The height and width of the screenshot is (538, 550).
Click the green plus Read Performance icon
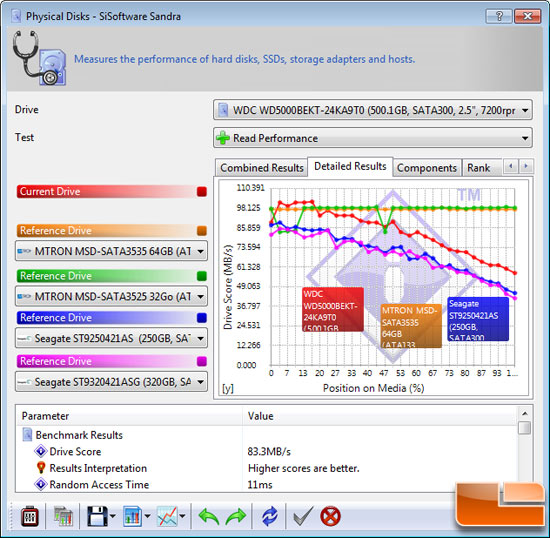click(x=223, y=138)
